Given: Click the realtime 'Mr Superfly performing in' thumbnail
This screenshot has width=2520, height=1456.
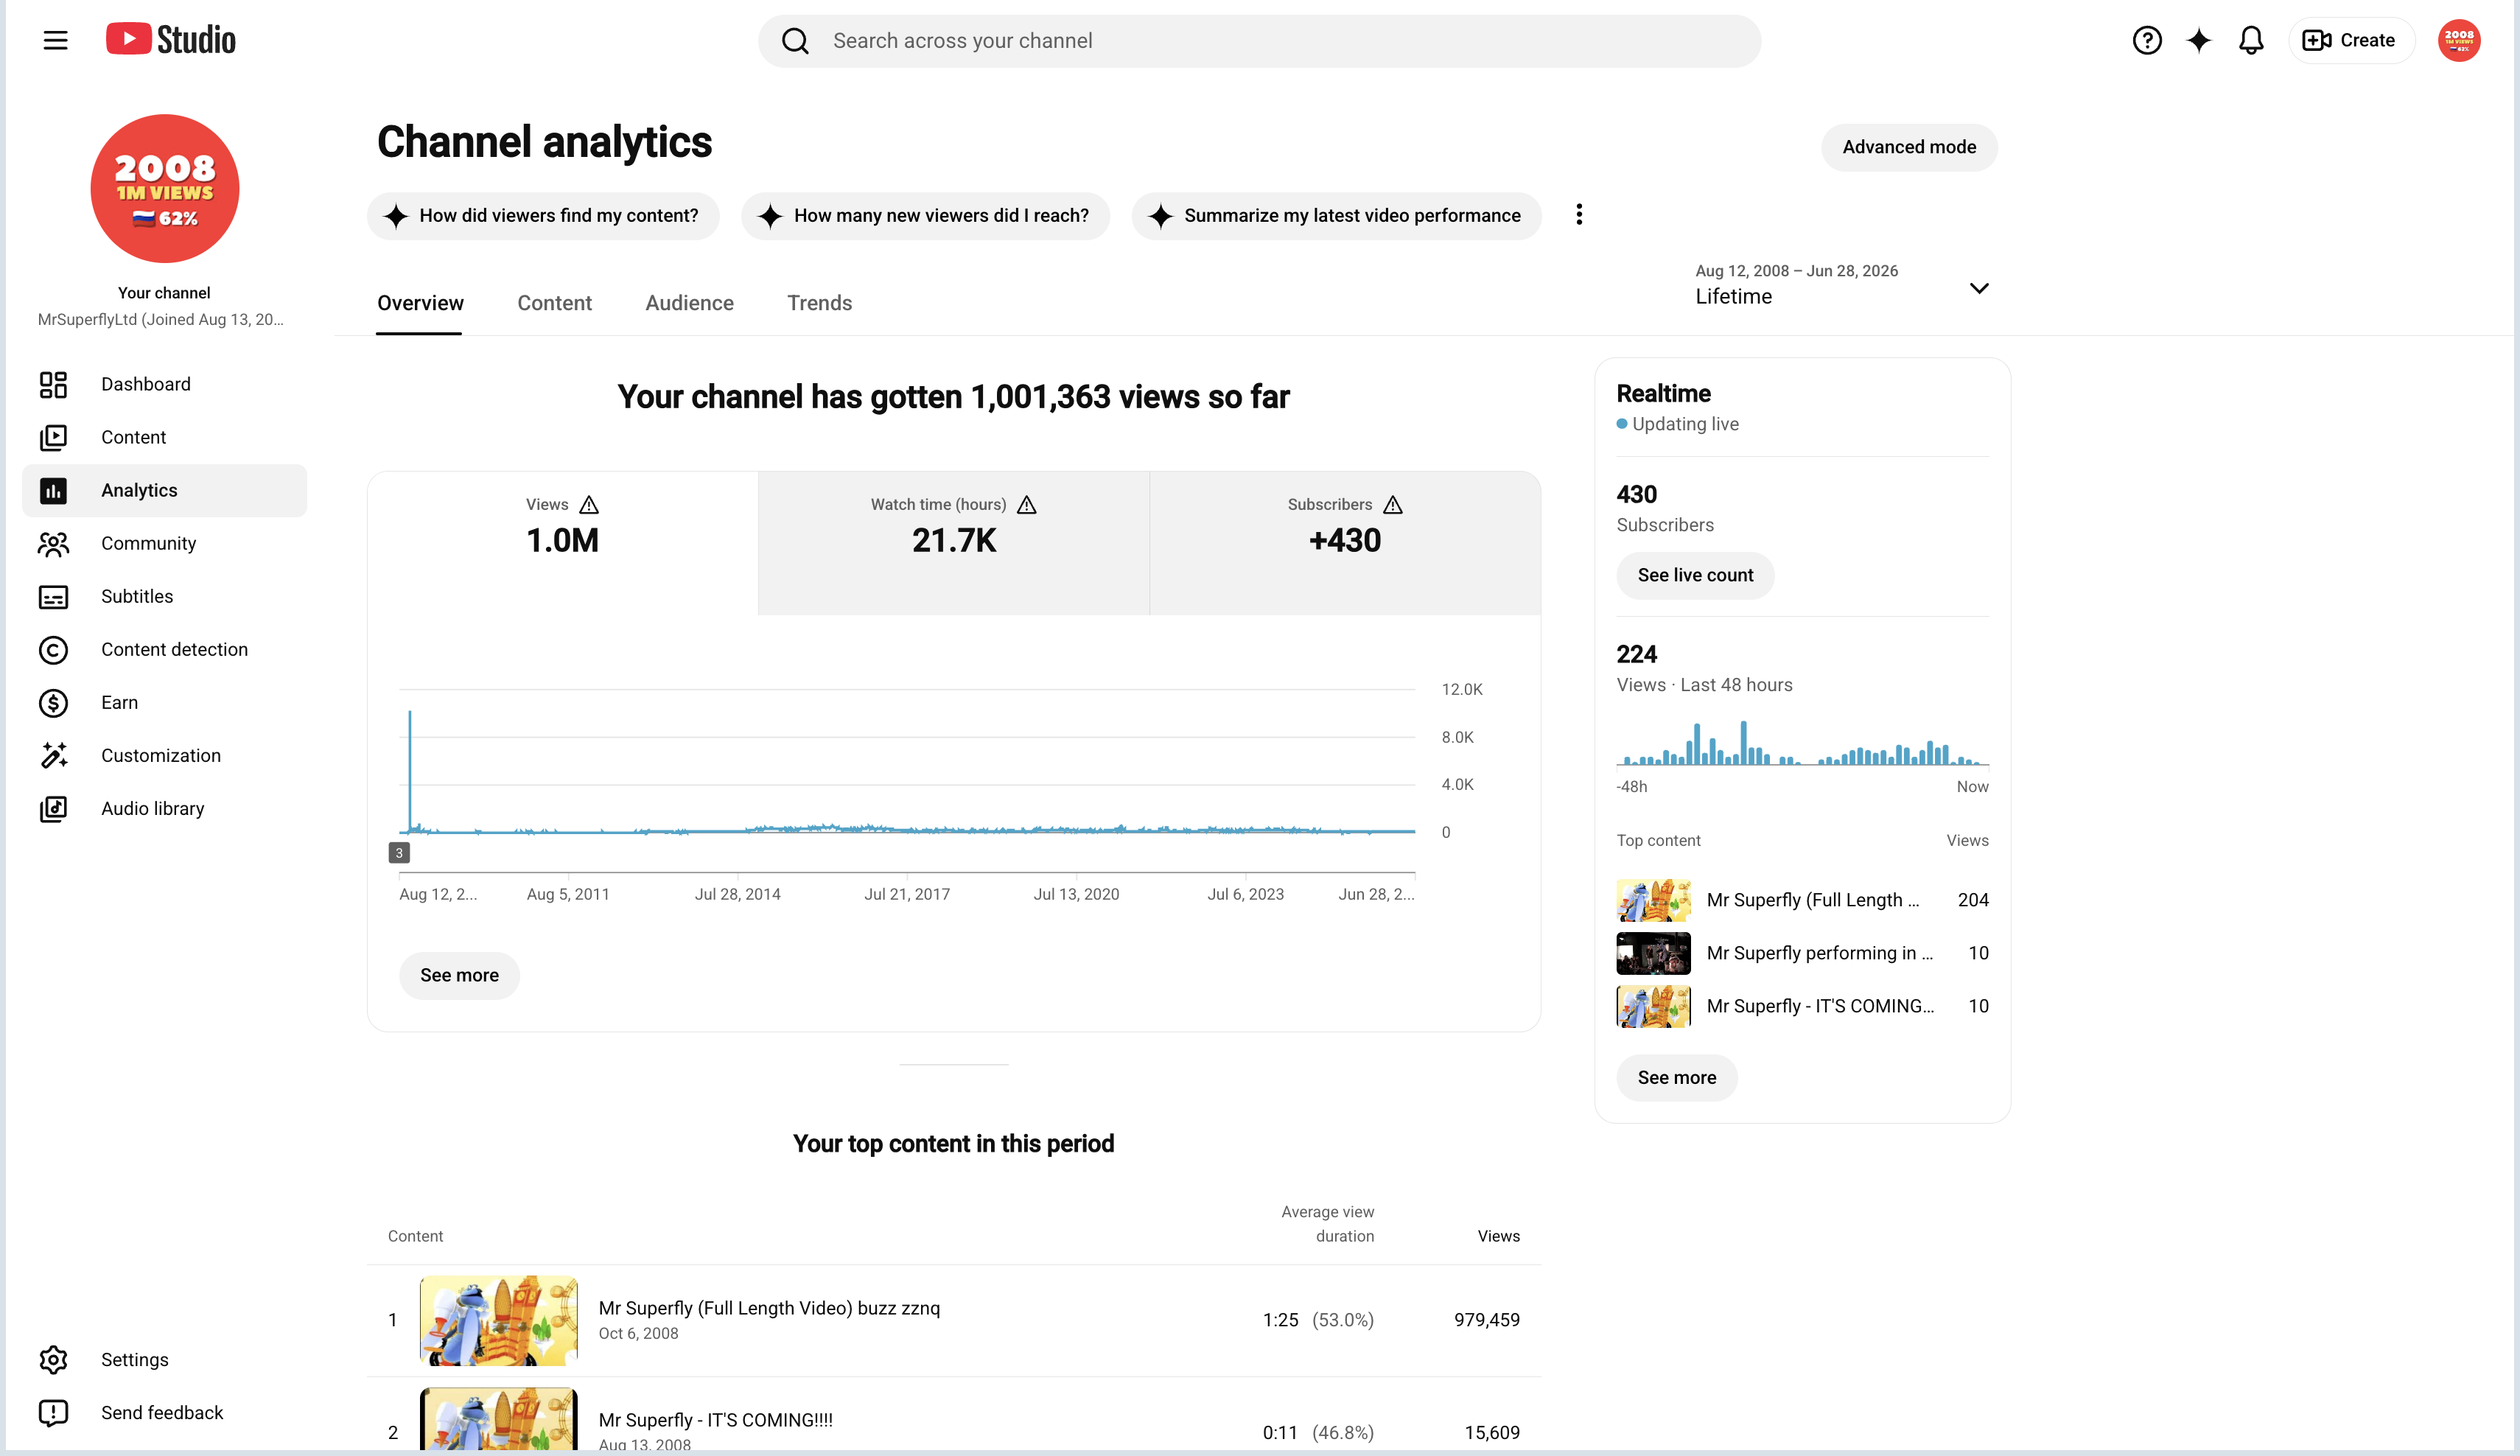Looking at the screenshot, I should click(x=1654, y=953).
